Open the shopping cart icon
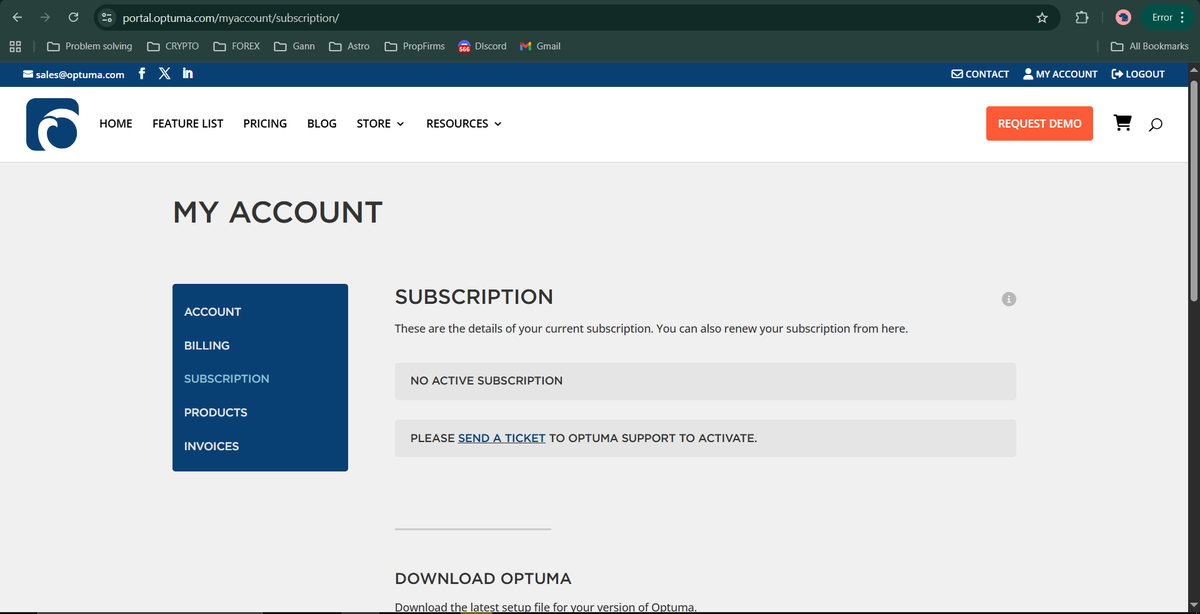Image resolution: width=1200 pixels, height=614 pixels. coord(1123,123)
